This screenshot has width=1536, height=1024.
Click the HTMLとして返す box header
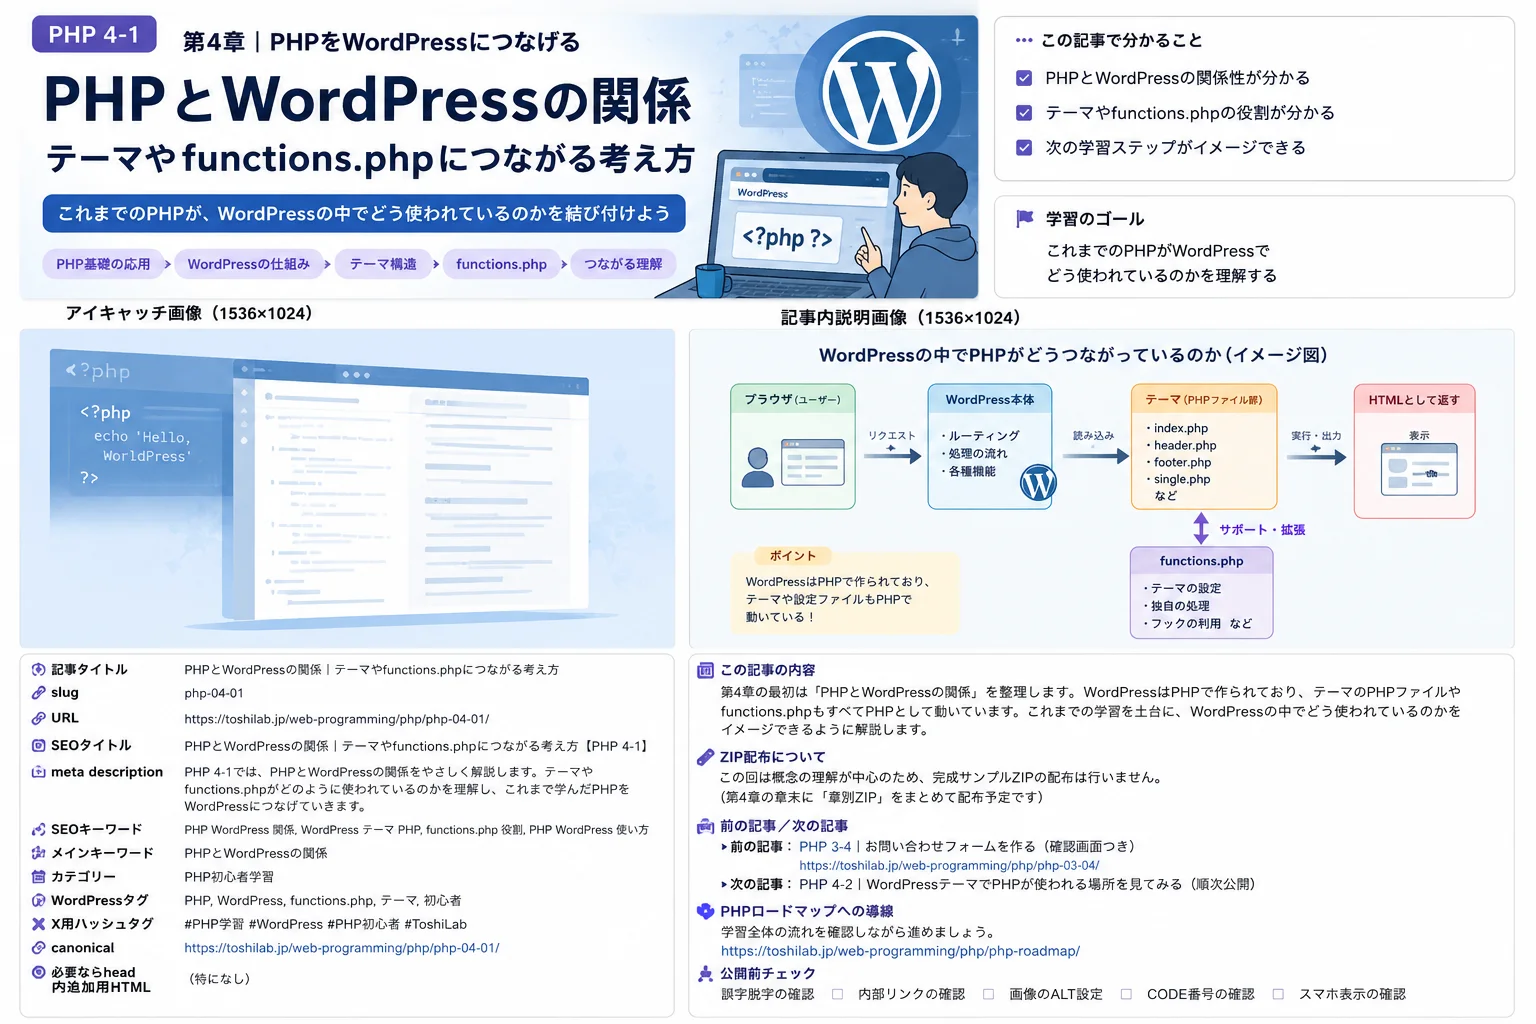click(1414, 399)
